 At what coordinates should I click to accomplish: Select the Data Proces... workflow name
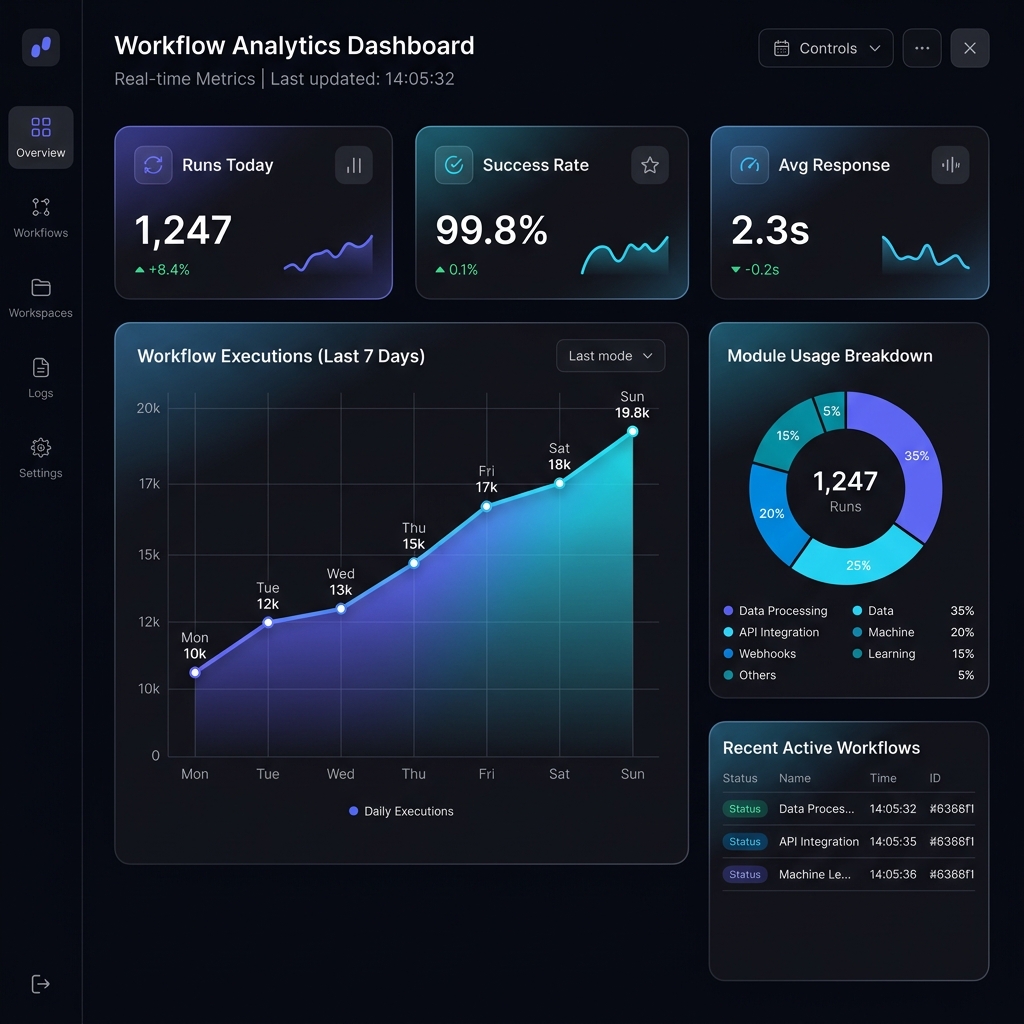(x=816, y=808)
